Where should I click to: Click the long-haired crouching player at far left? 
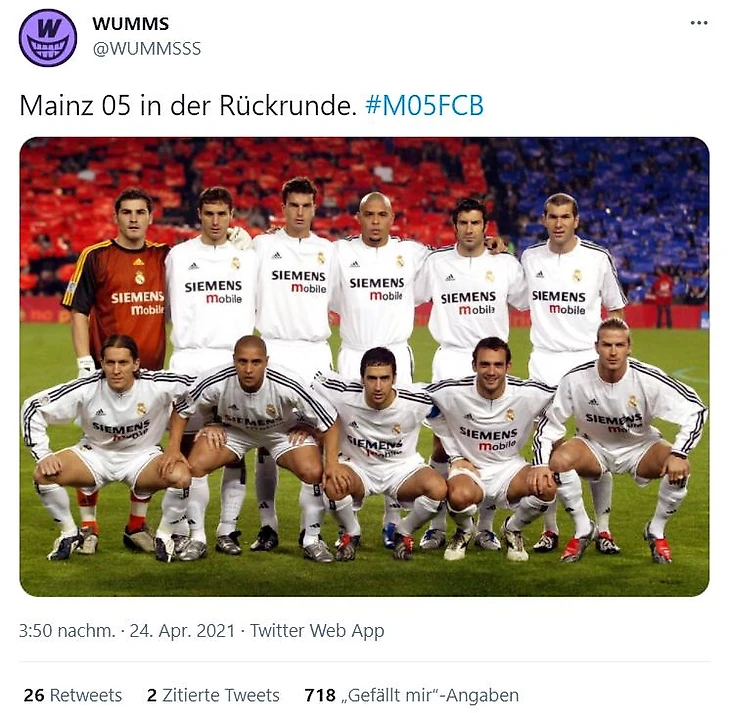[109, 438]
